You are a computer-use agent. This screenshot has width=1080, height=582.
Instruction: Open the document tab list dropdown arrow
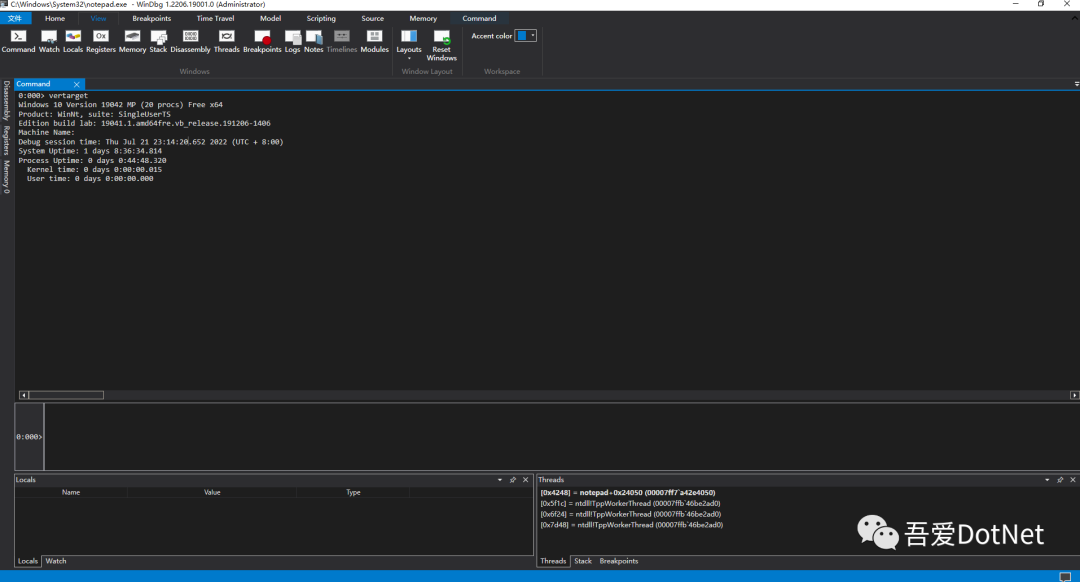[x=1077, y=84]
